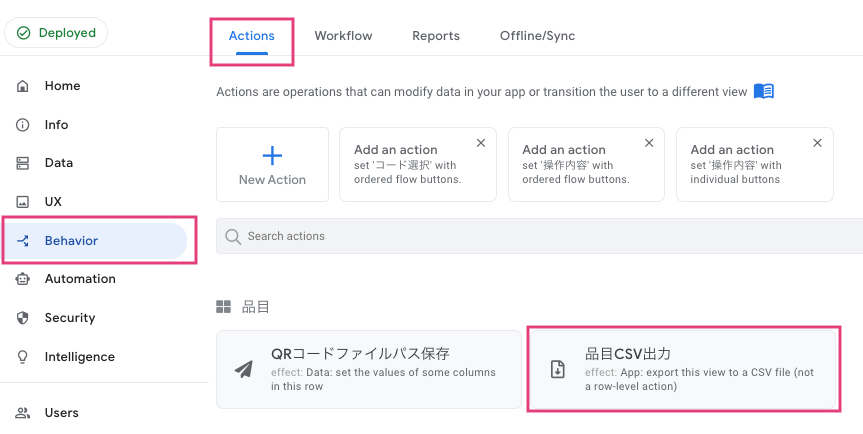Dismiss the 'コード選択' action suggestion
Image resolution: width=863 pixels, height=434 pixels.
(481, 143)
